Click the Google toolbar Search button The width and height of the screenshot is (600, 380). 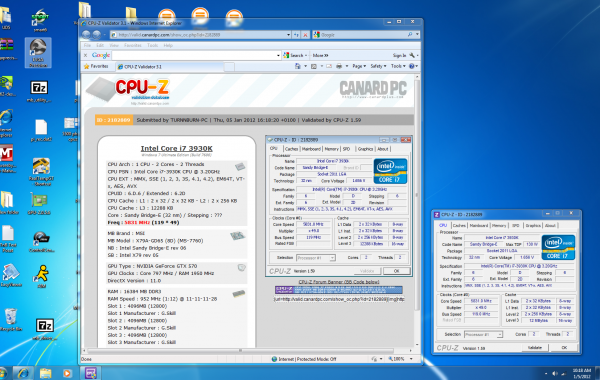(x=295, y=55)
